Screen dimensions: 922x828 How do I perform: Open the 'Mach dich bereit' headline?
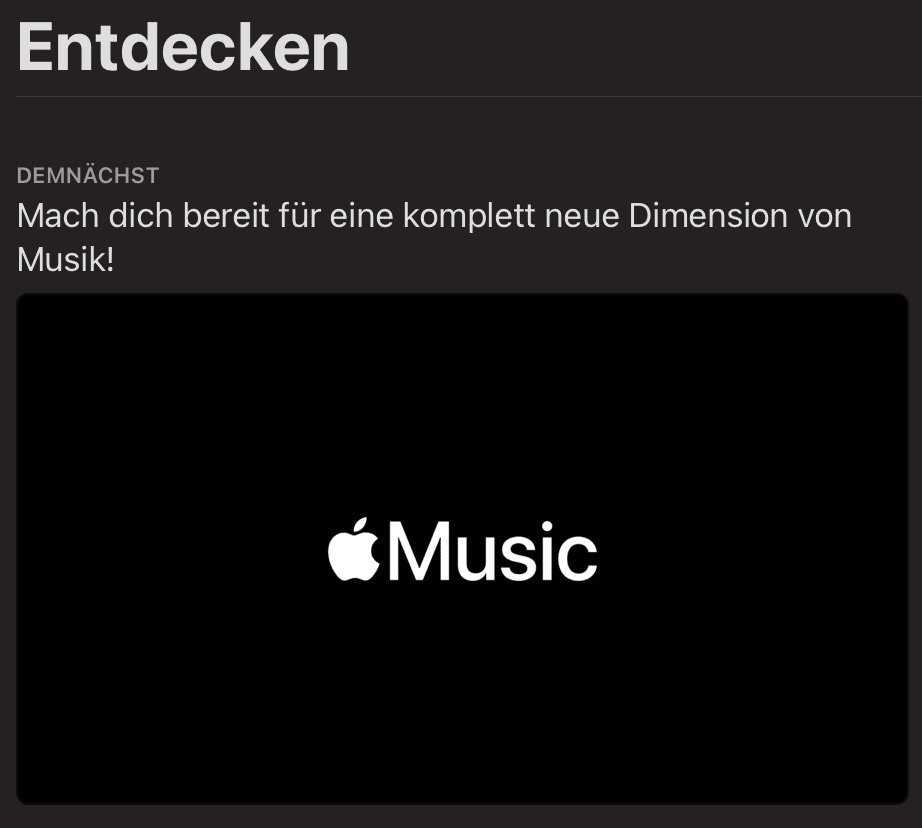(x=434, y=238)
